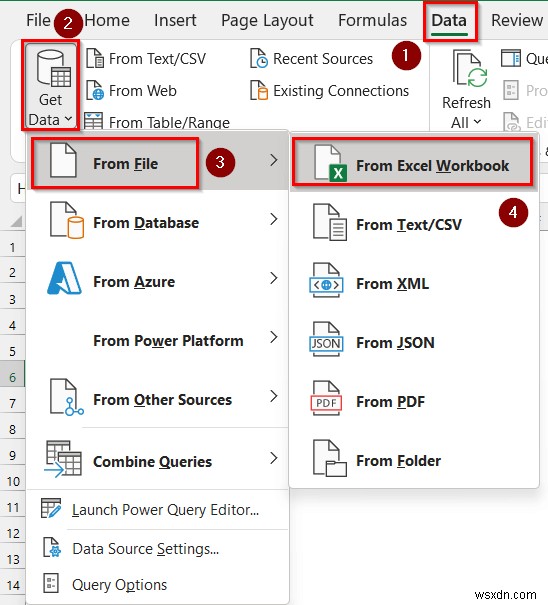The image size is (548, 605).
Task: Click the Combine Queries icon
Action: click(64, 459)
